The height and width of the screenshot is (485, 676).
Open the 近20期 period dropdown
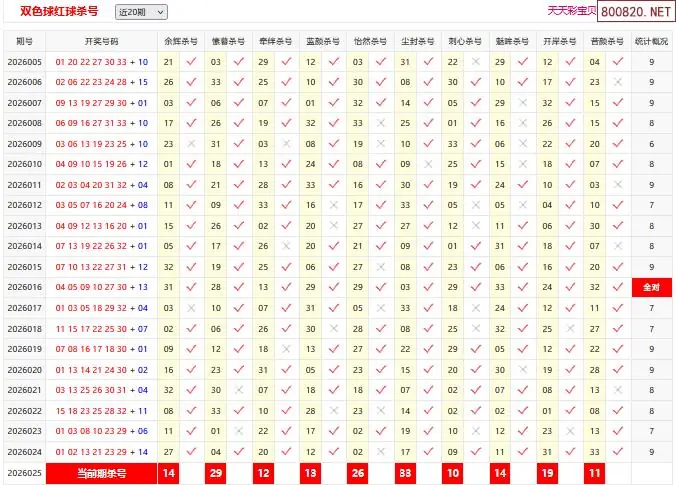(x=141, y=12)
